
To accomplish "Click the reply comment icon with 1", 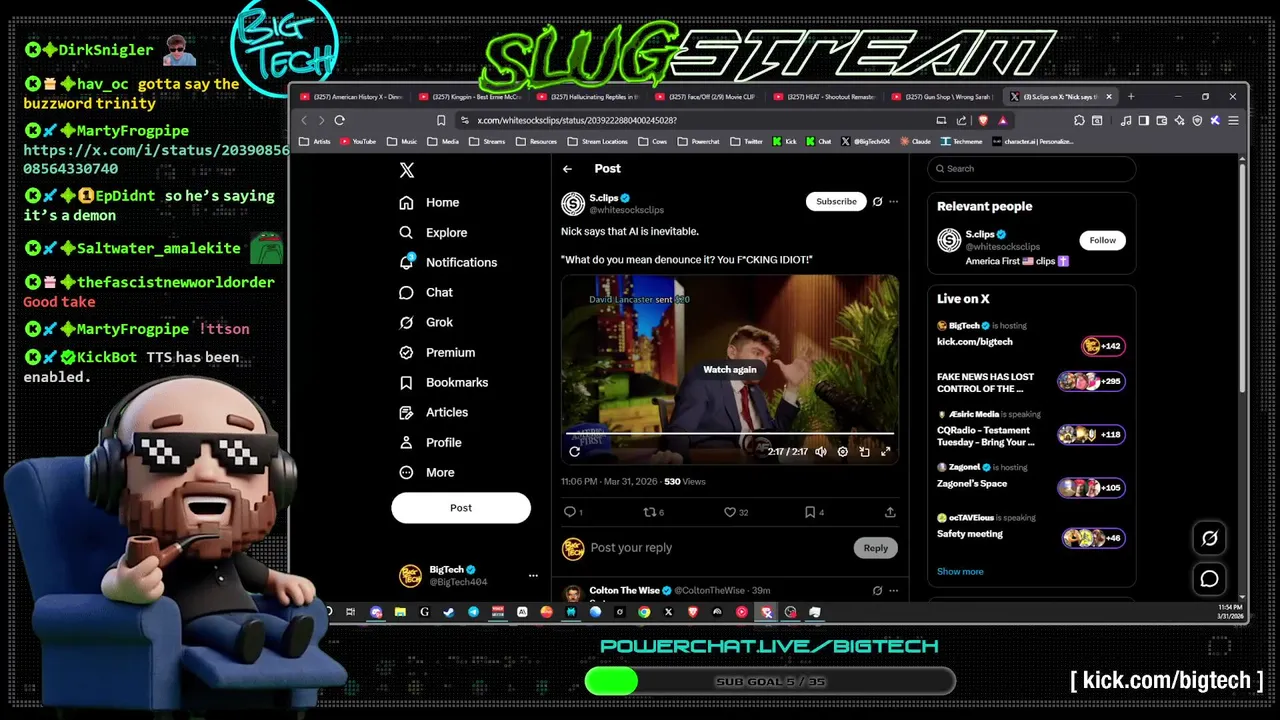I will (x=573, y=512).
